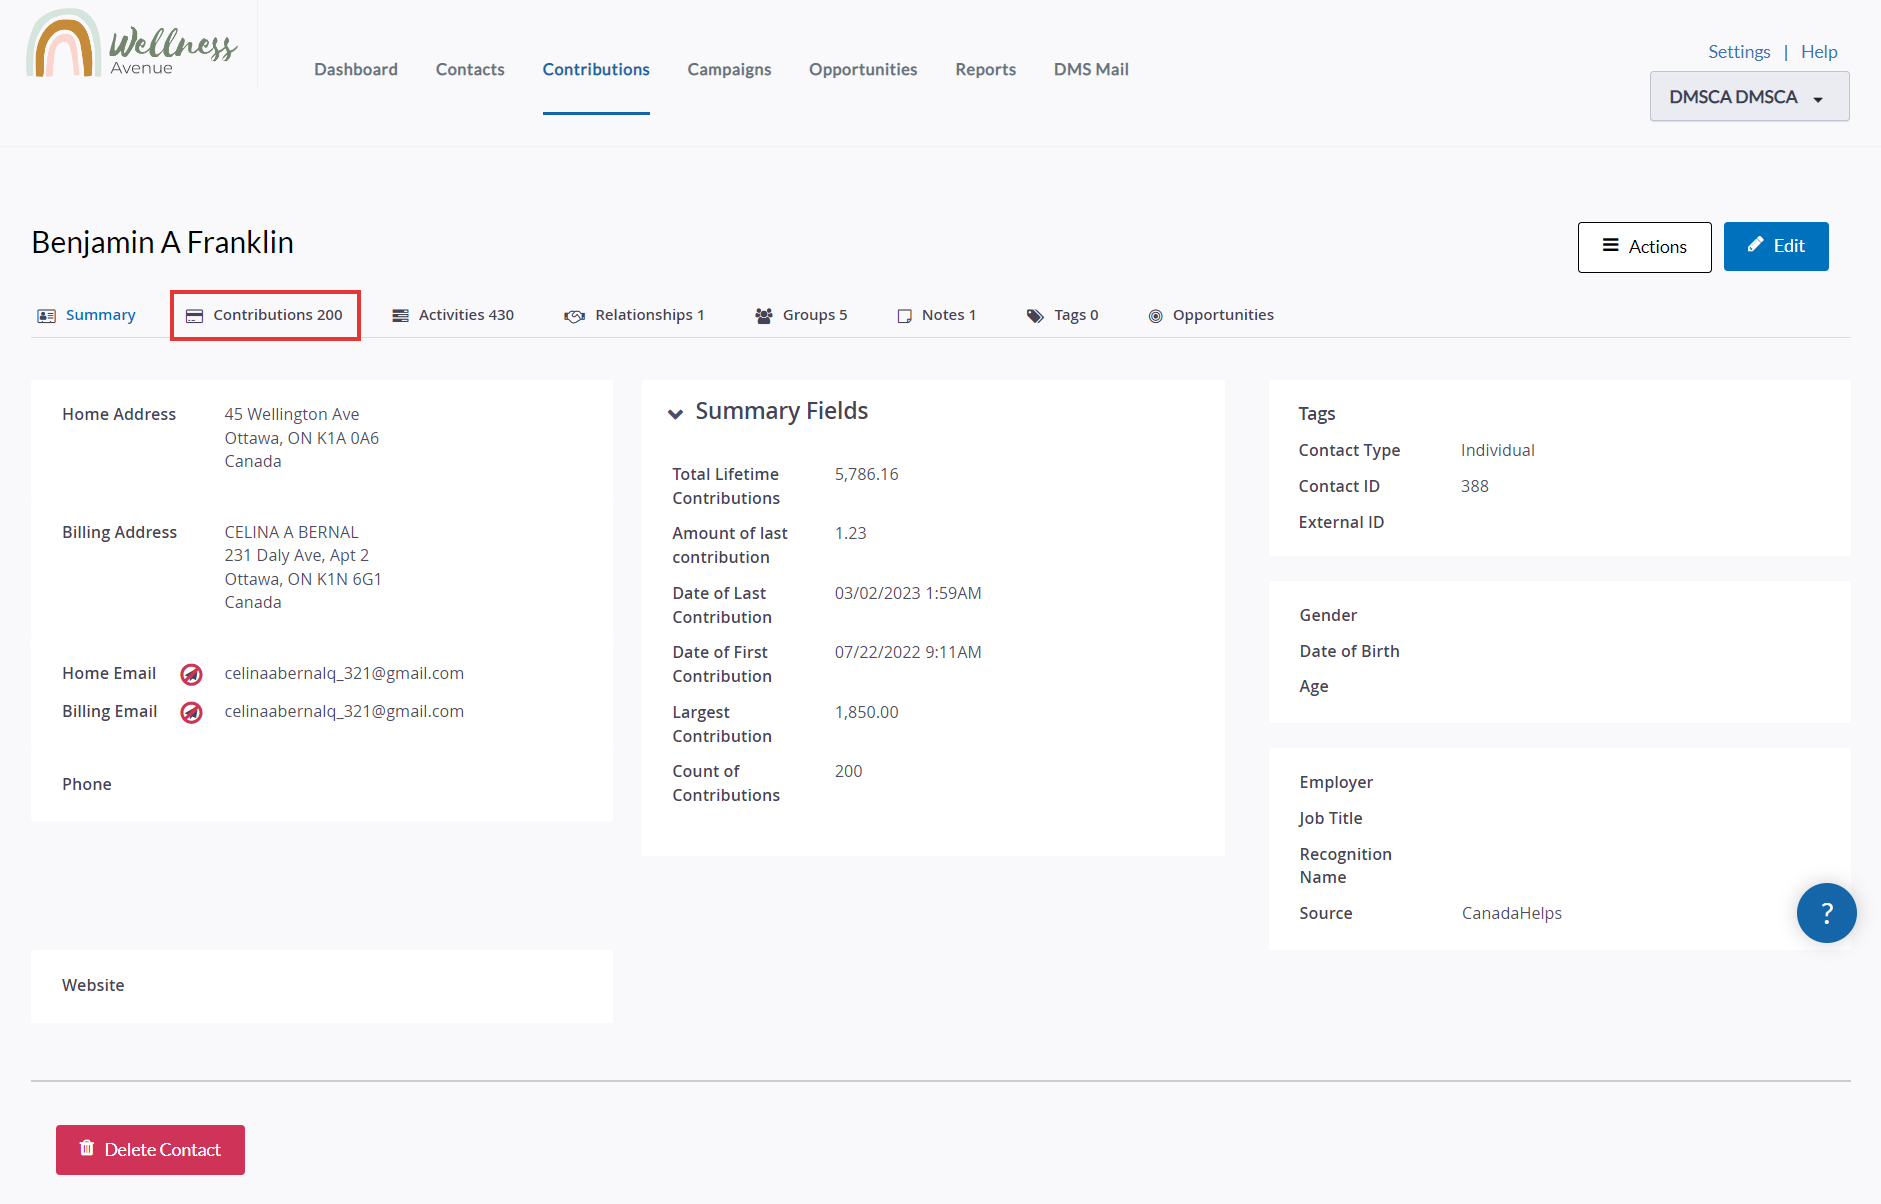Click the Billing Email address value
Viewport: 1881px width, 1204px height.
[344, 711]
